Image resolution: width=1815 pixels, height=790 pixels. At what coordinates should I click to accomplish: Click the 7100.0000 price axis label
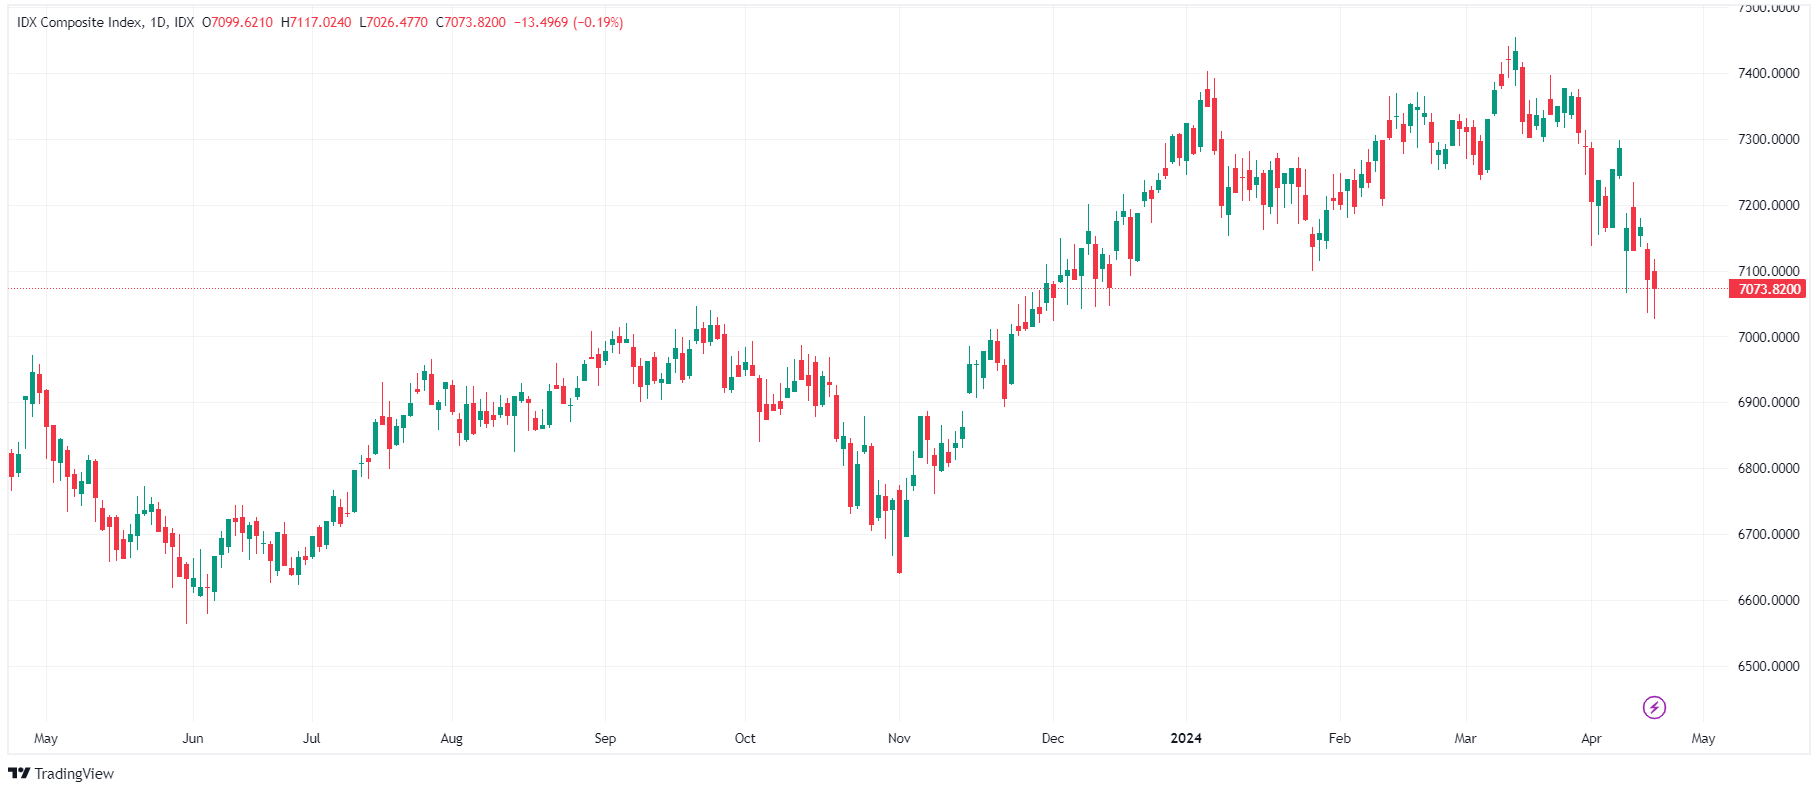pos(1768,271)
